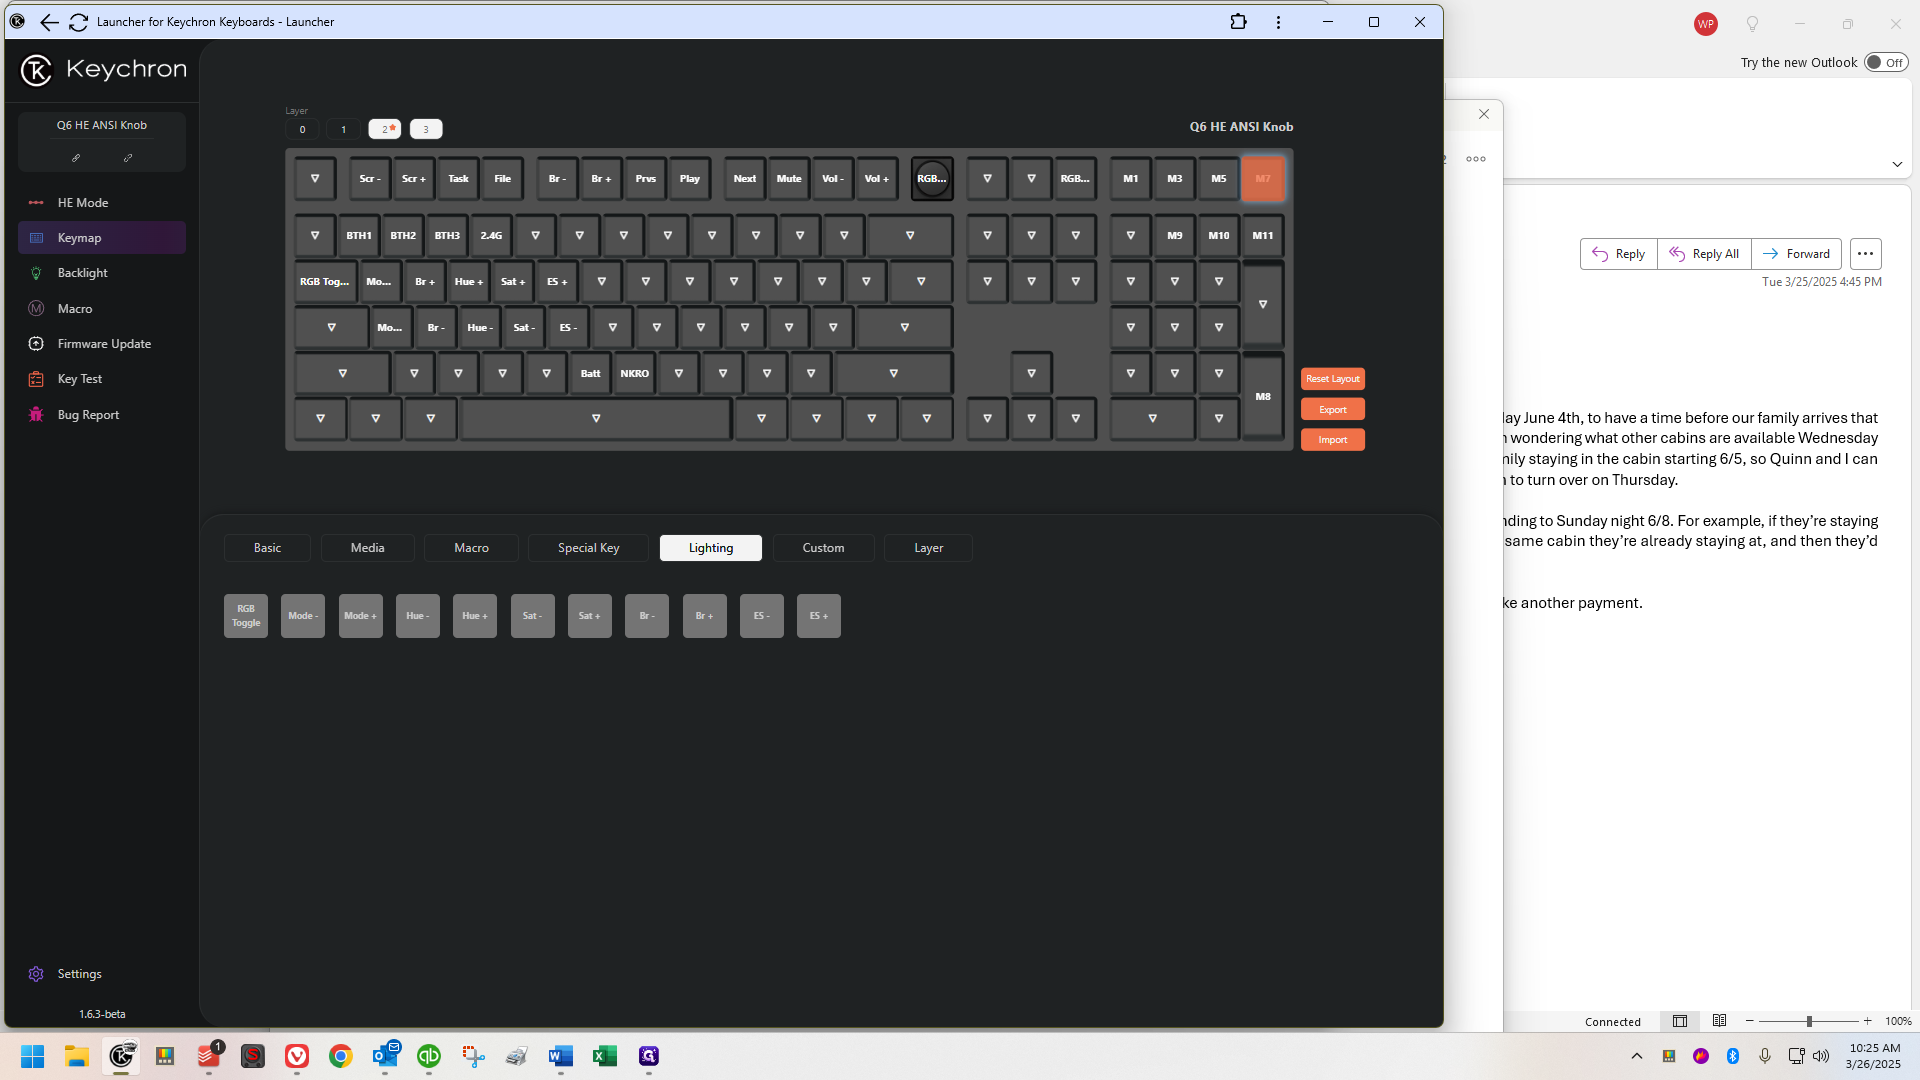
Task: Select the Batt key on the keyboard
Action: pos(591,374)
